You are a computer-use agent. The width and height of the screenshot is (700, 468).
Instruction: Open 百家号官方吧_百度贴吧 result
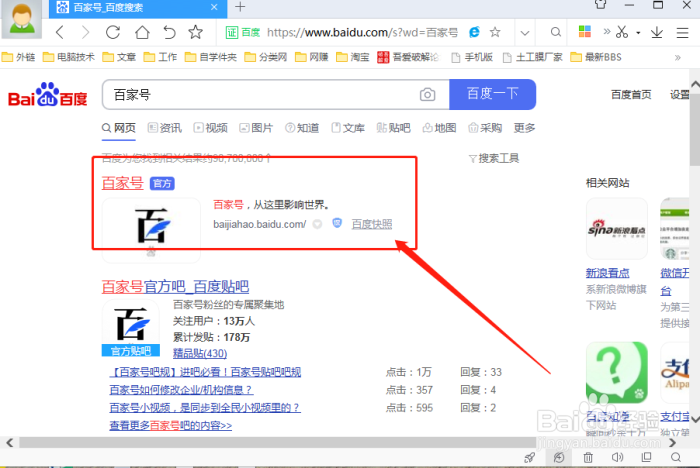click(175, 287)
